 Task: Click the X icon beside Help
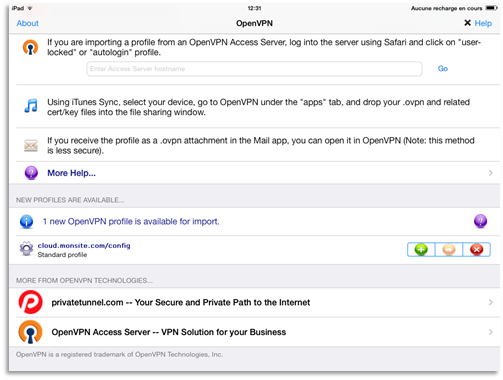tap(467, 23)
